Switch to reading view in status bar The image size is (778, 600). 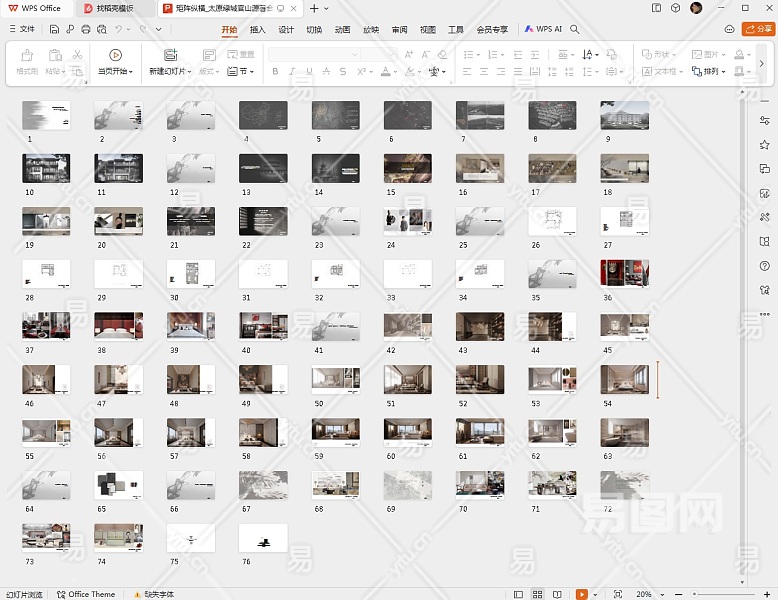pos(557,594)
